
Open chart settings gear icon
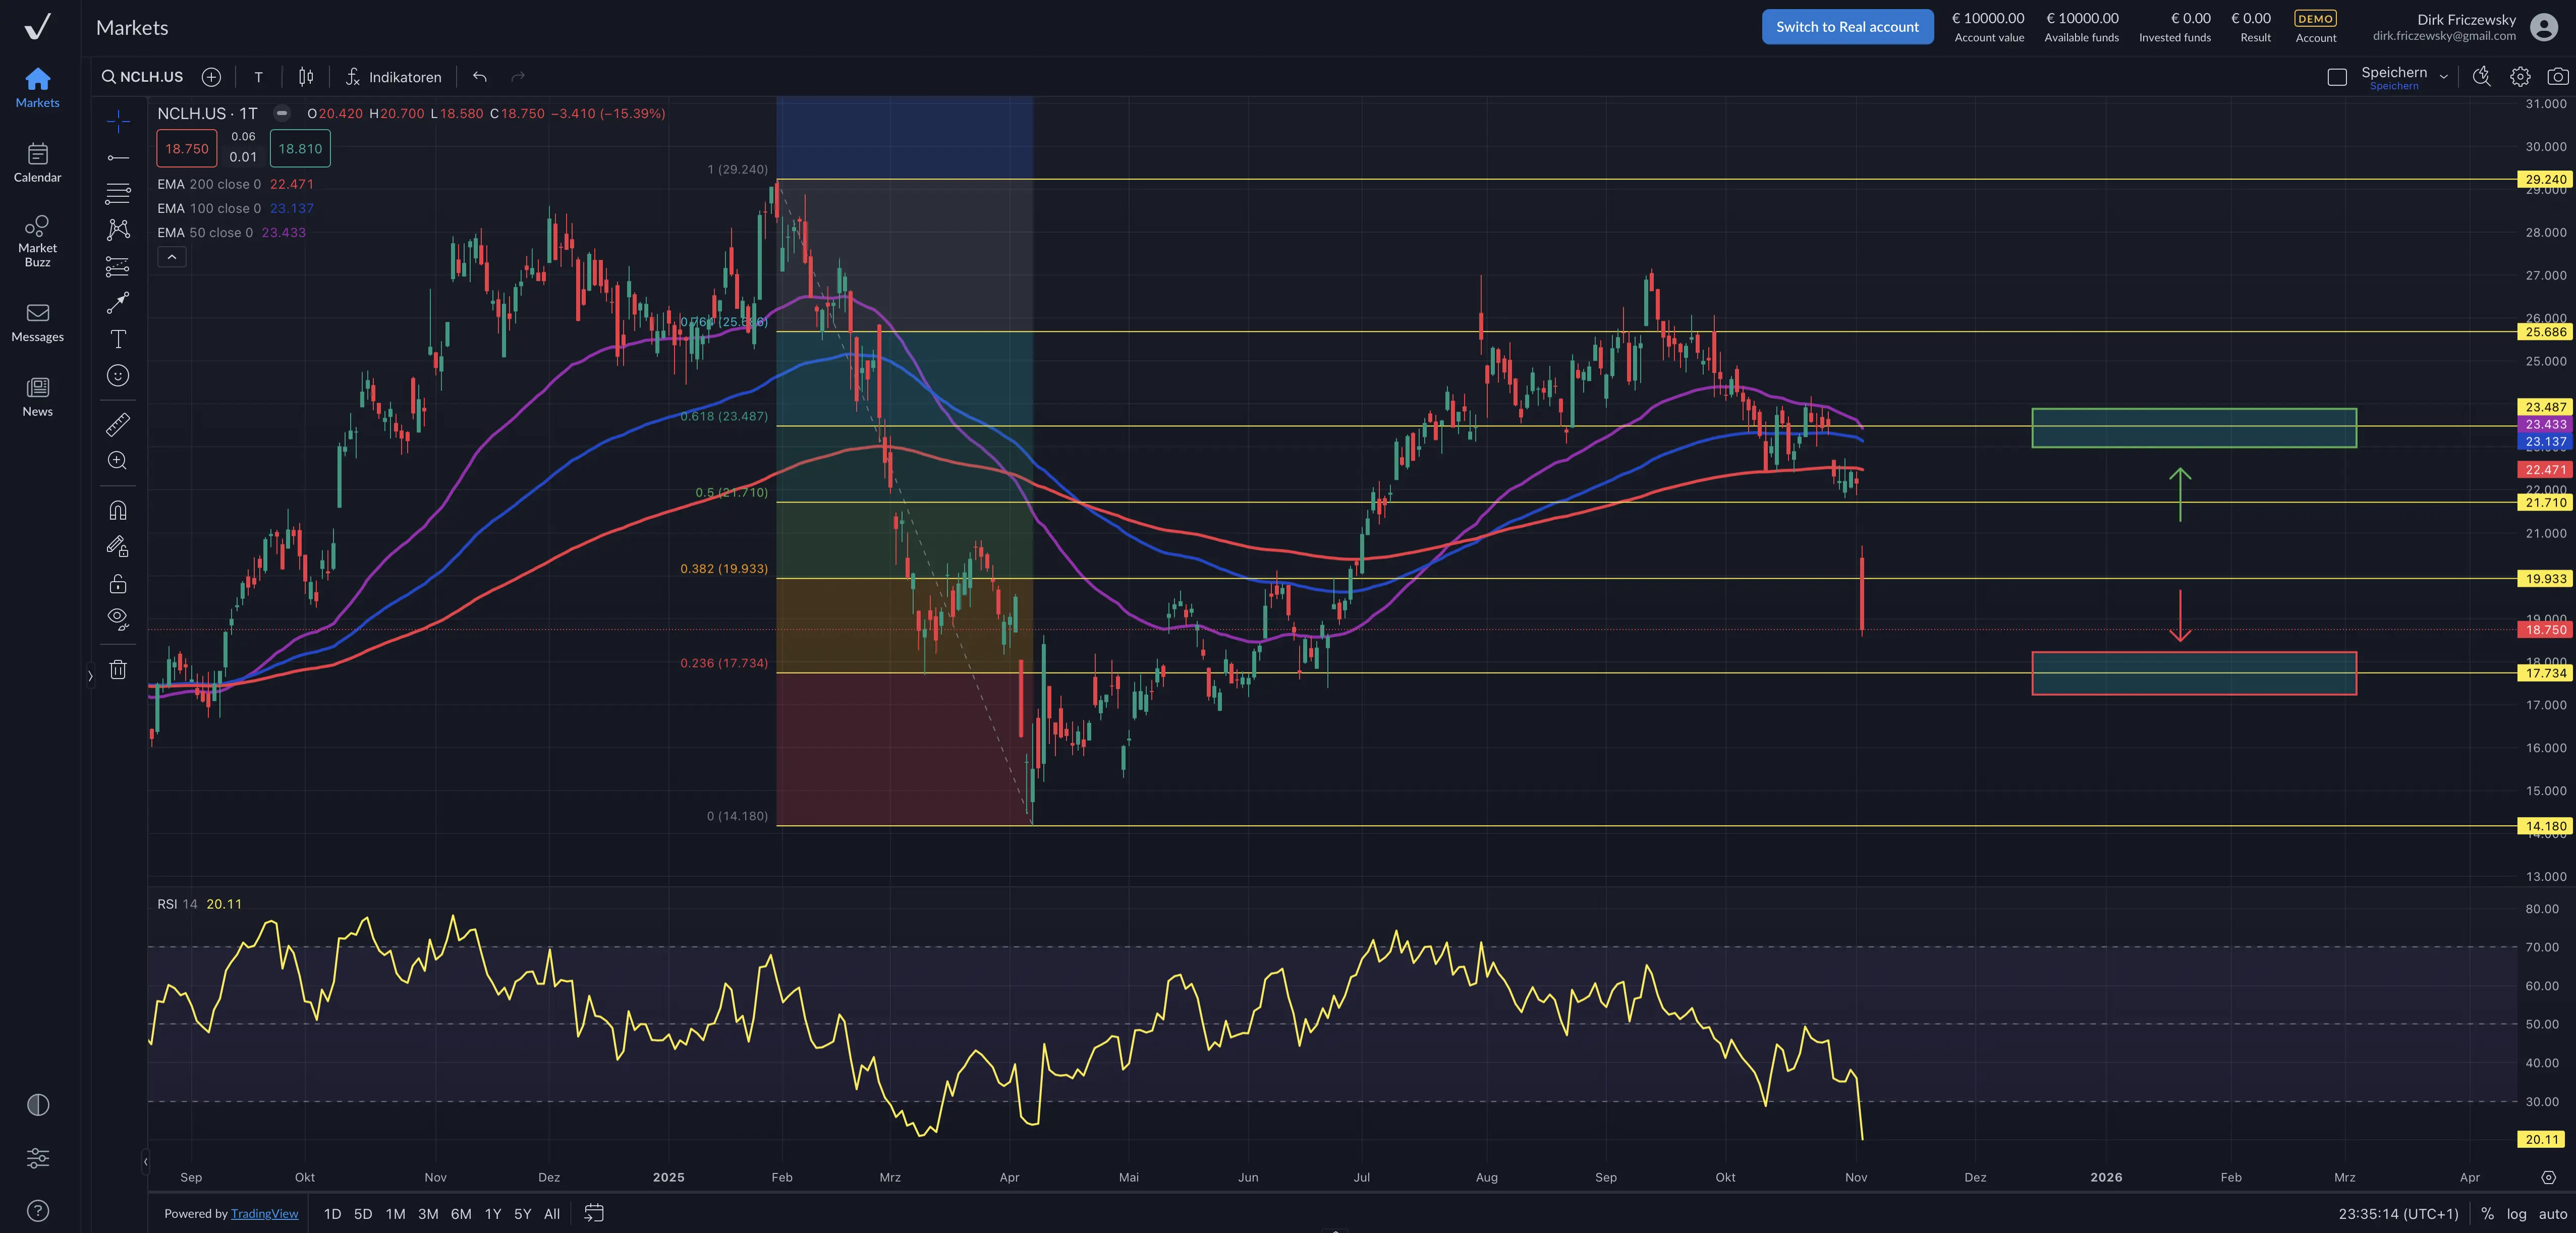(2520, 77)
